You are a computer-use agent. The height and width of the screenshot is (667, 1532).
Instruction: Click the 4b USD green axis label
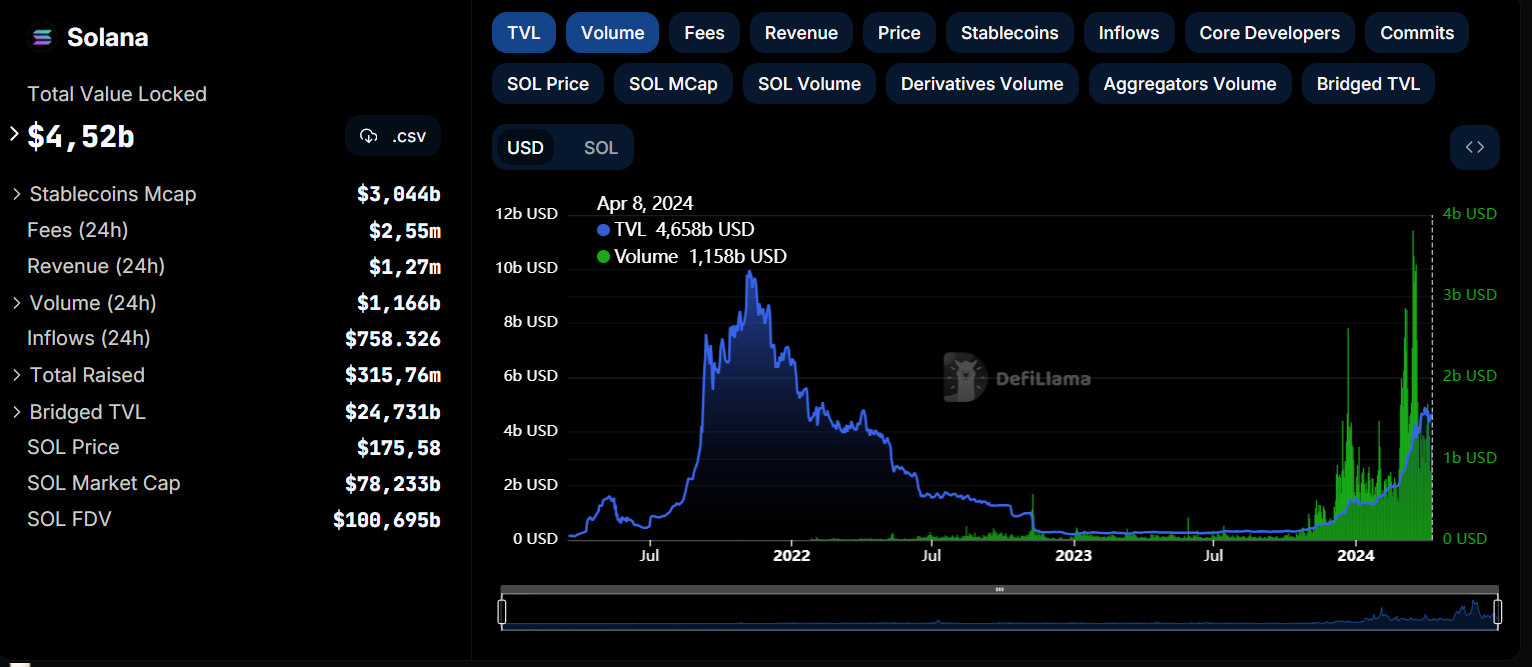[x=1469, y=214]
